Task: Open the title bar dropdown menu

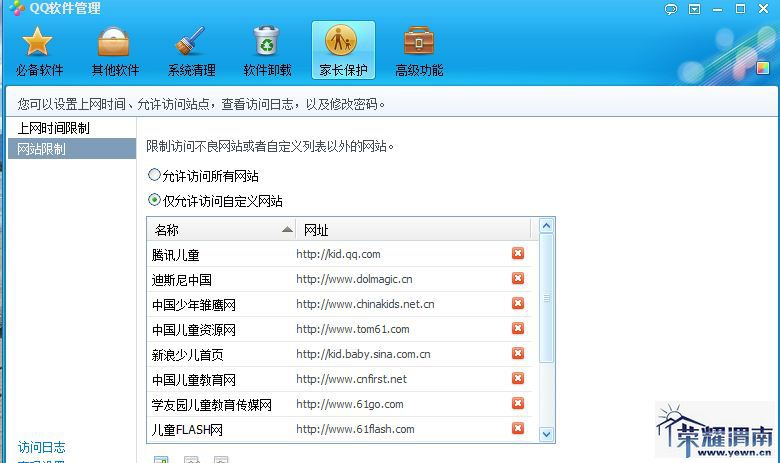Action: point(695,9)
